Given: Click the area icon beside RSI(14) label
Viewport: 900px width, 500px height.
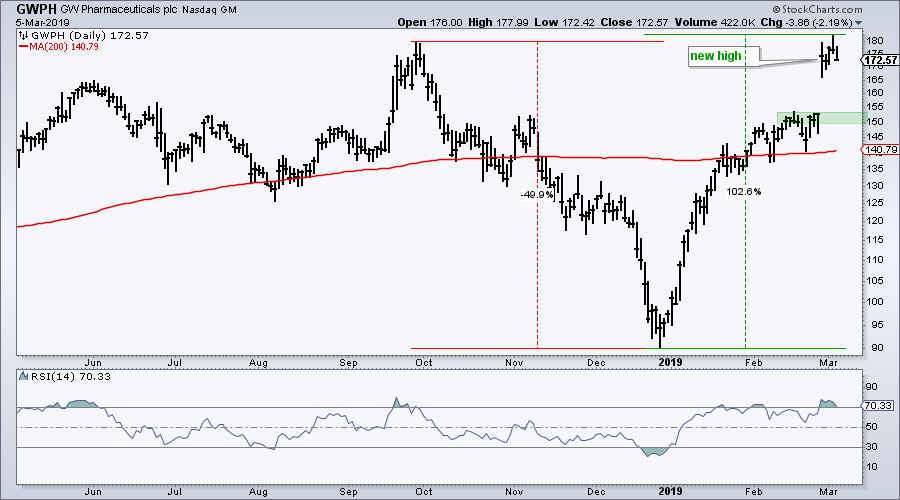Looking at the screenshot, I should [24, 377].
